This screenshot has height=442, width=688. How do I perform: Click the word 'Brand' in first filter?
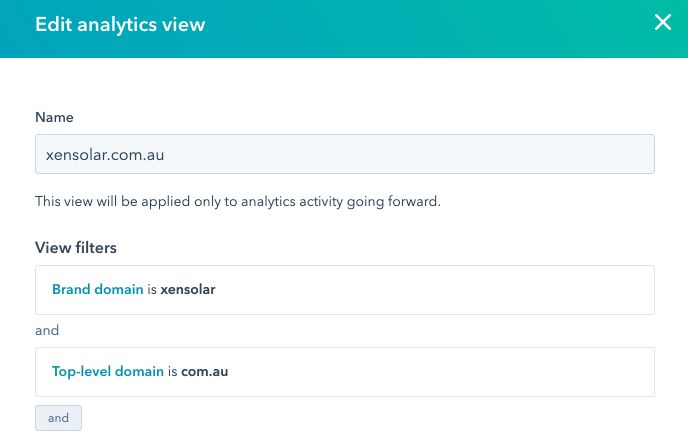(71, 290)
